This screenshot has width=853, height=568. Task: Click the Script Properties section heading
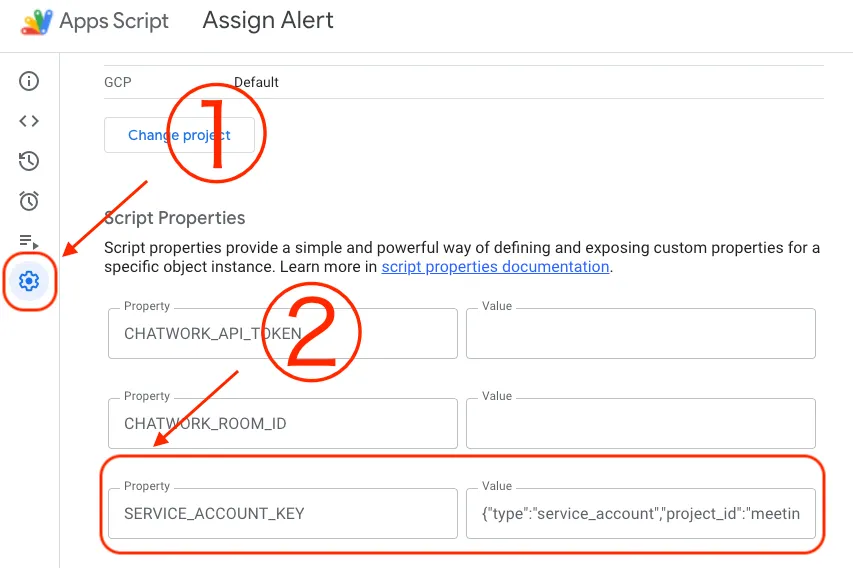(174, 218)
